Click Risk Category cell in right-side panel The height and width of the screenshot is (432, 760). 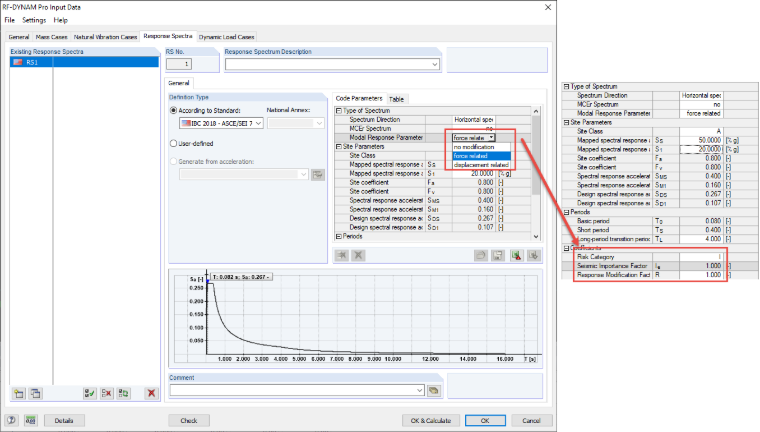(701, 257)
